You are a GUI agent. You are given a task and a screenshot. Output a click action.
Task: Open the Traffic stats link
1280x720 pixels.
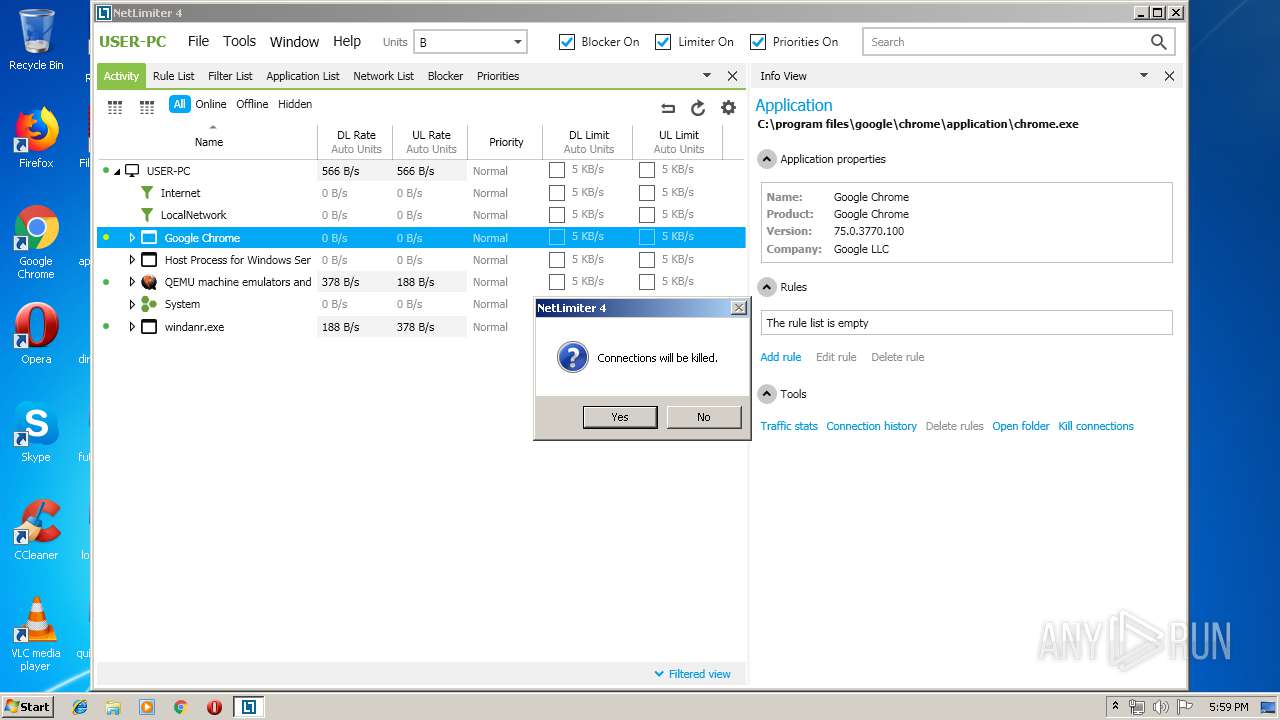coord(789,426)
